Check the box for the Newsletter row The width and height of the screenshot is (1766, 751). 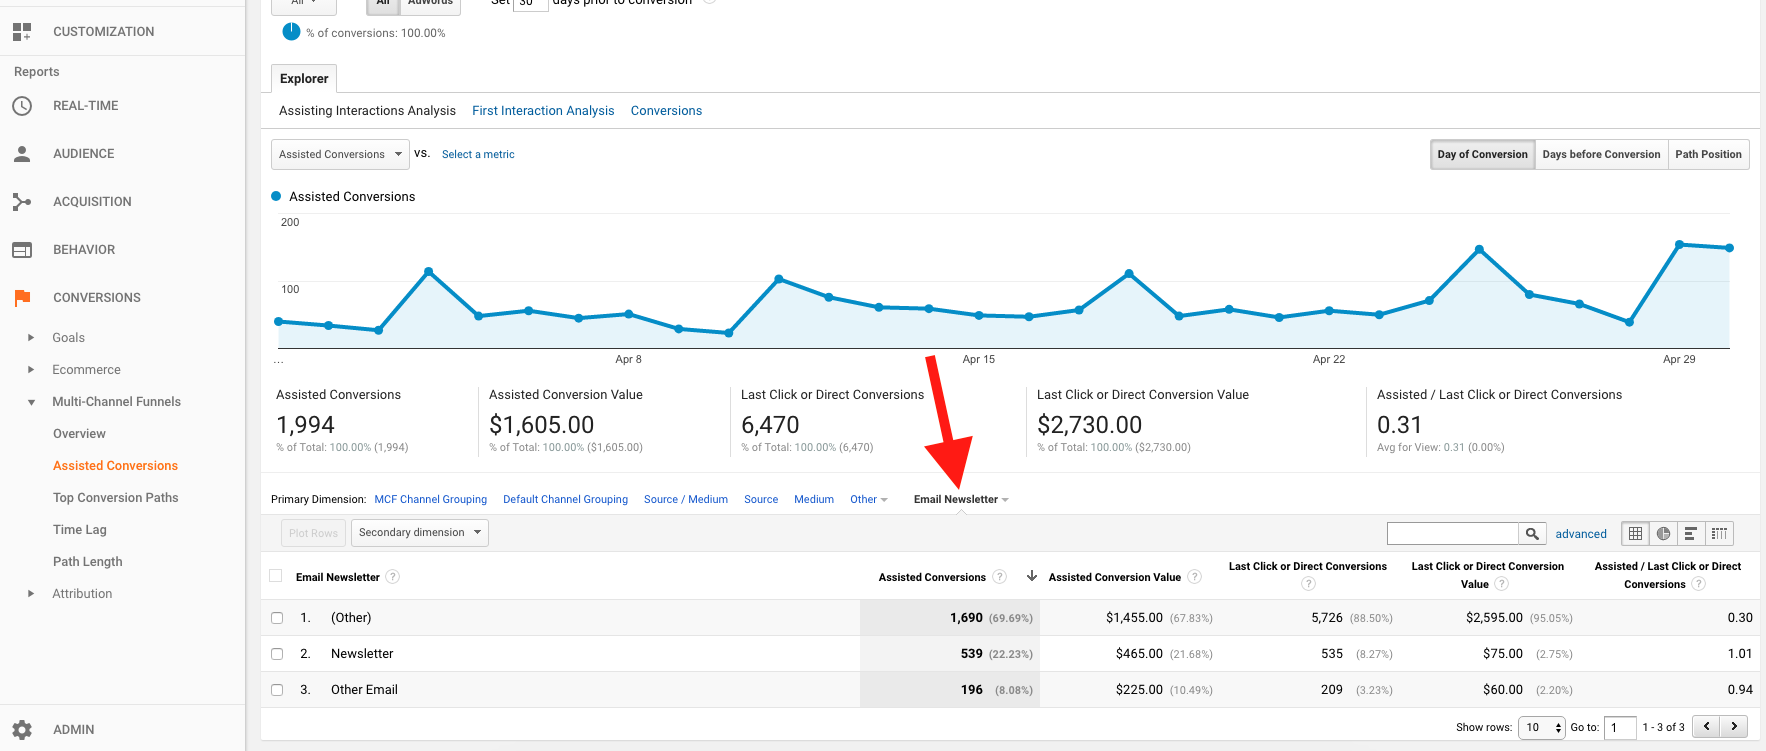click(277, 654)
